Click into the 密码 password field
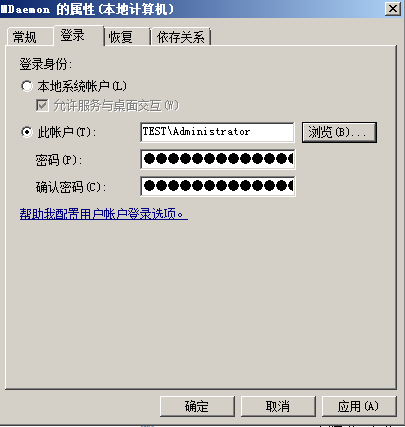Viewport: 405px width, 427px height. [x=217, y=159]
